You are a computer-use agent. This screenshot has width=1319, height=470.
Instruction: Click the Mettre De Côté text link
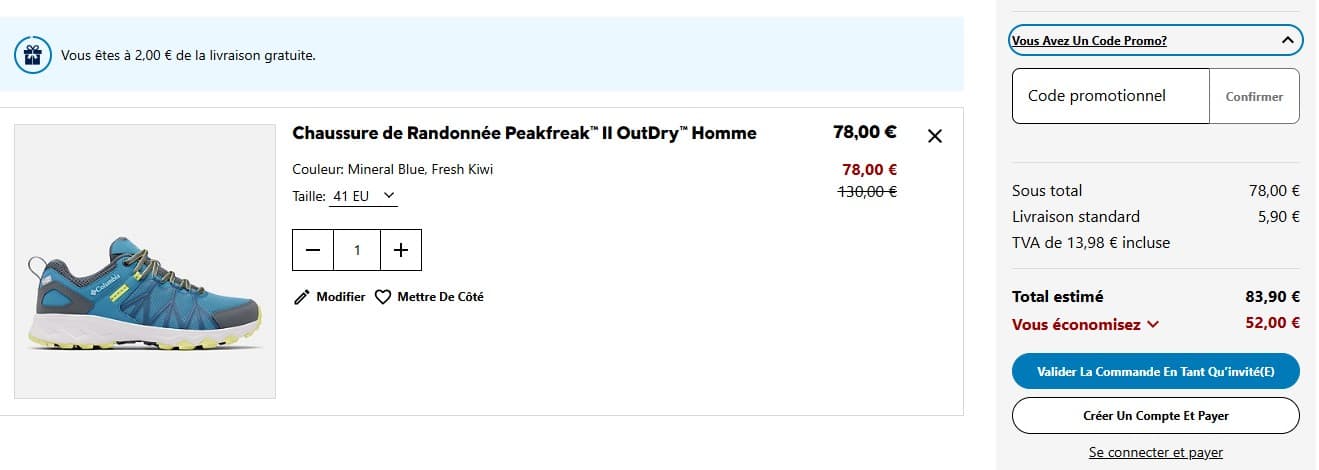[x=440, y=297]
